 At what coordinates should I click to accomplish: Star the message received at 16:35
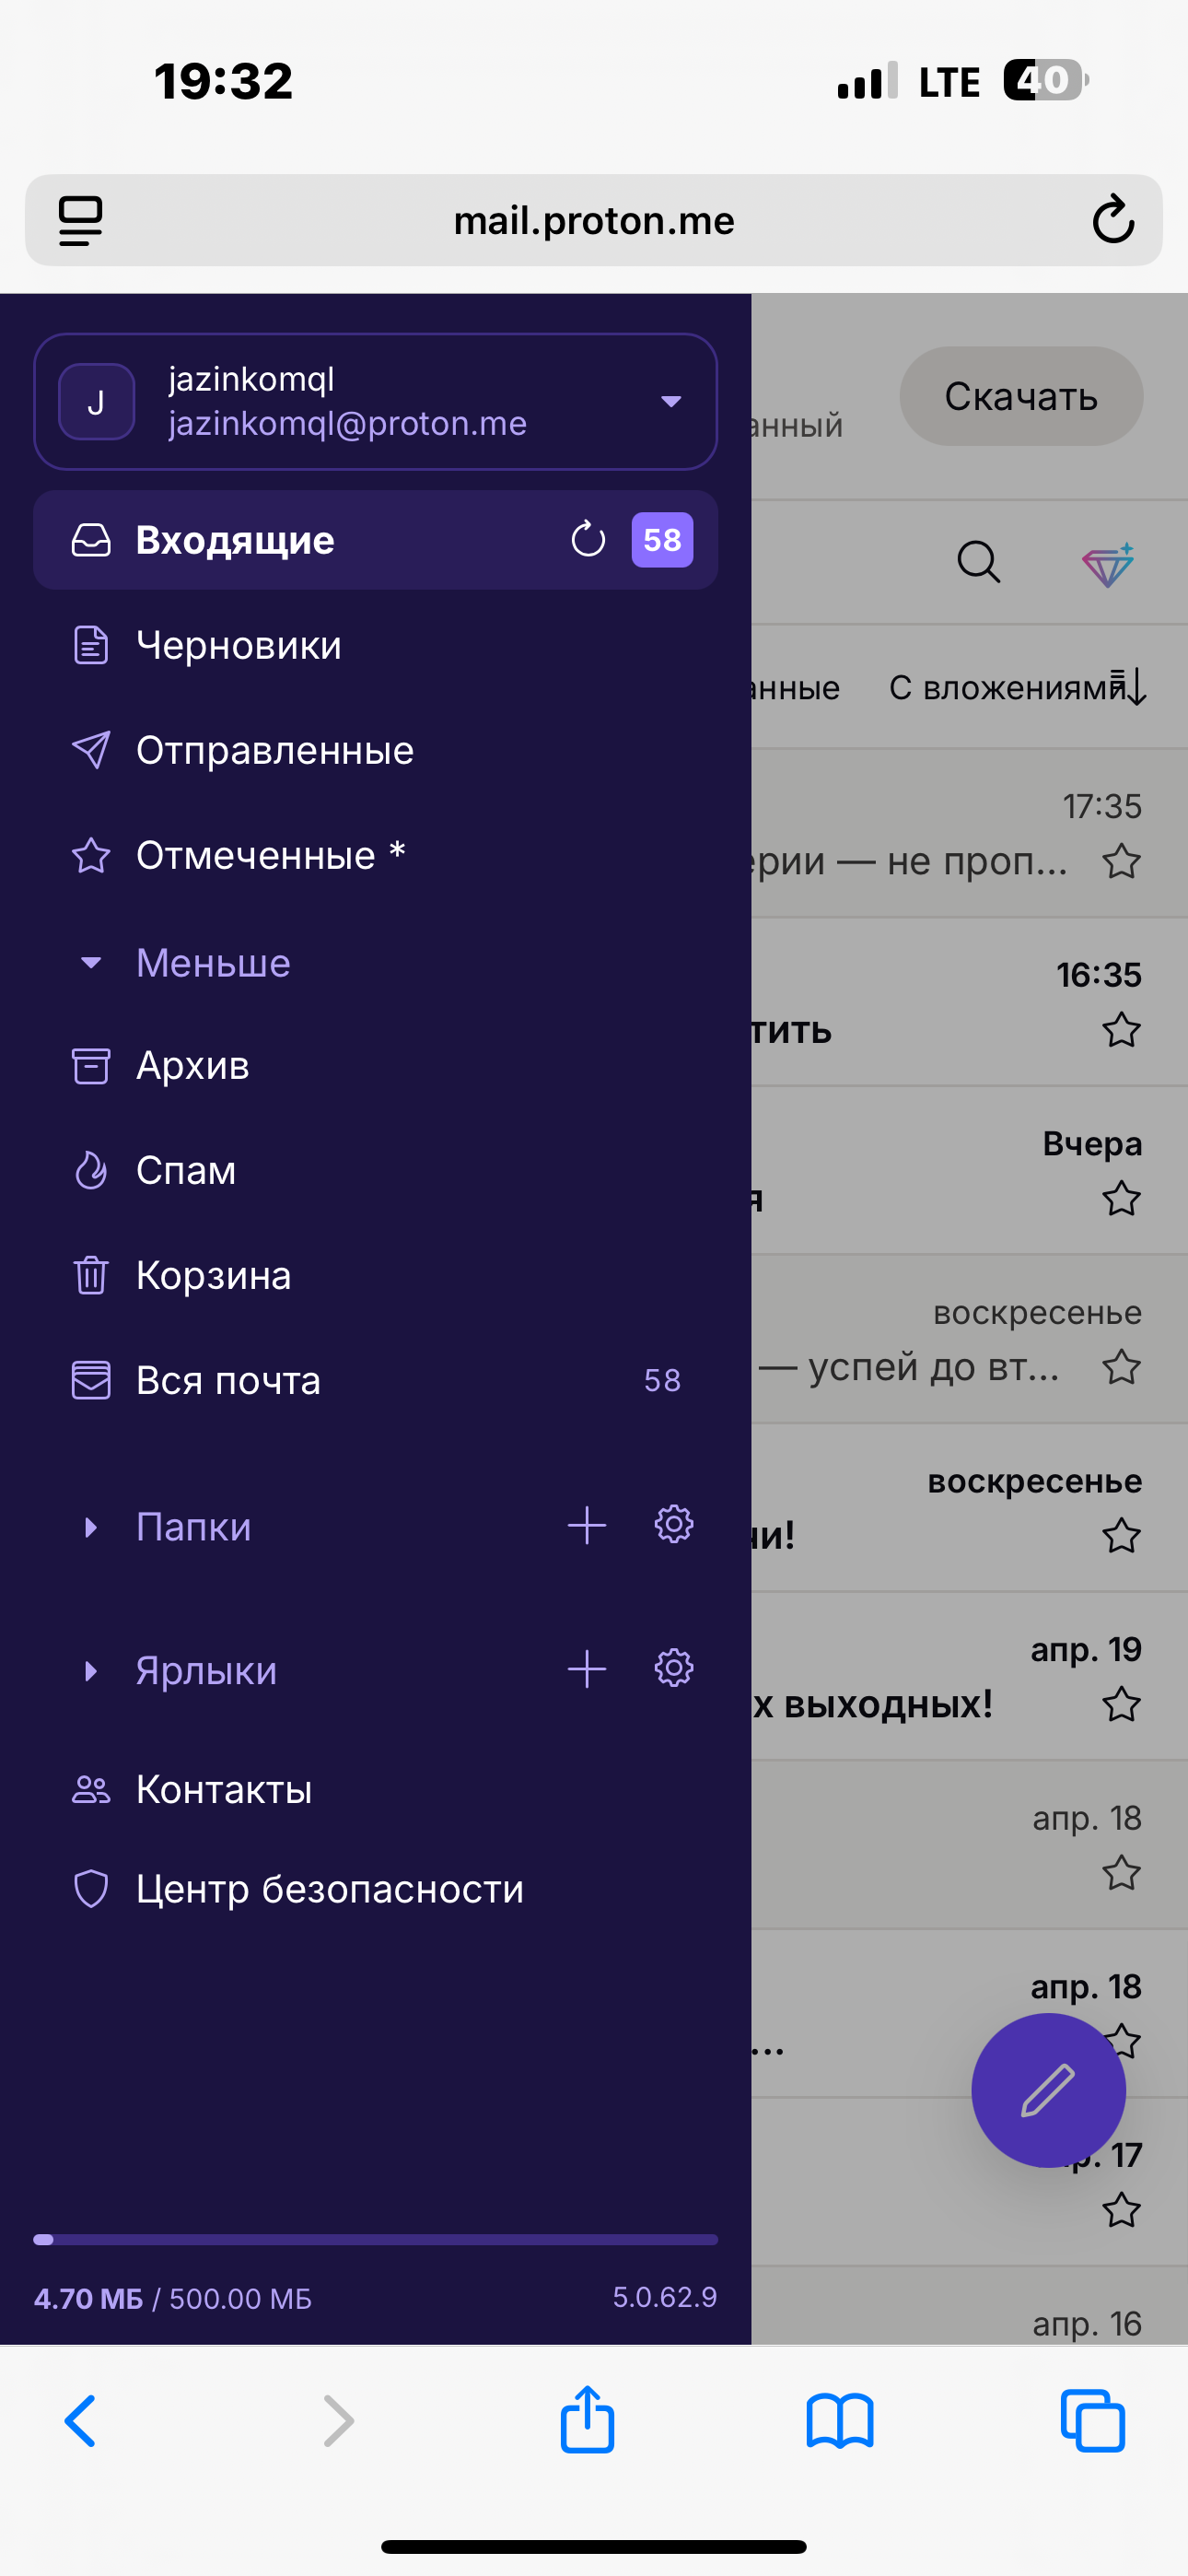point(1121,1030)
